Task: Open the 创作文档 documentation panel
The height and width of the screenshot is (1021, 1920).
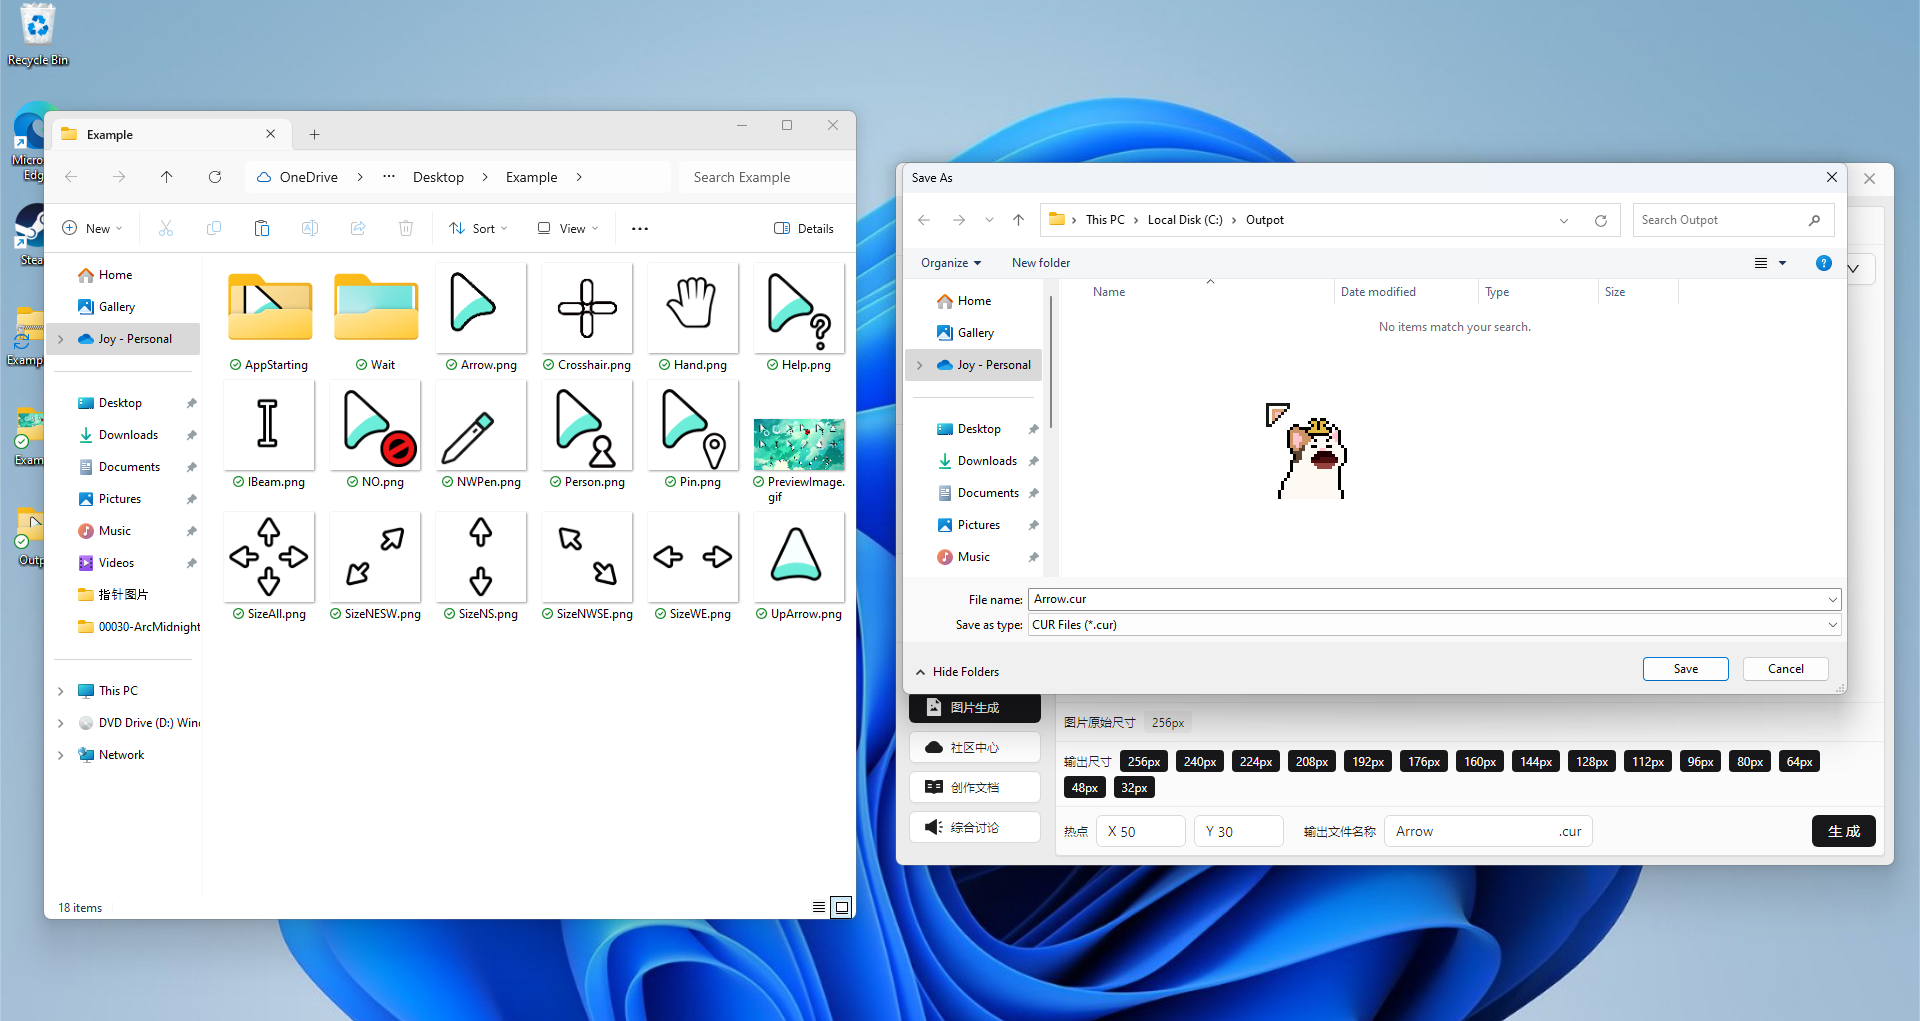Action: (975, 786)
